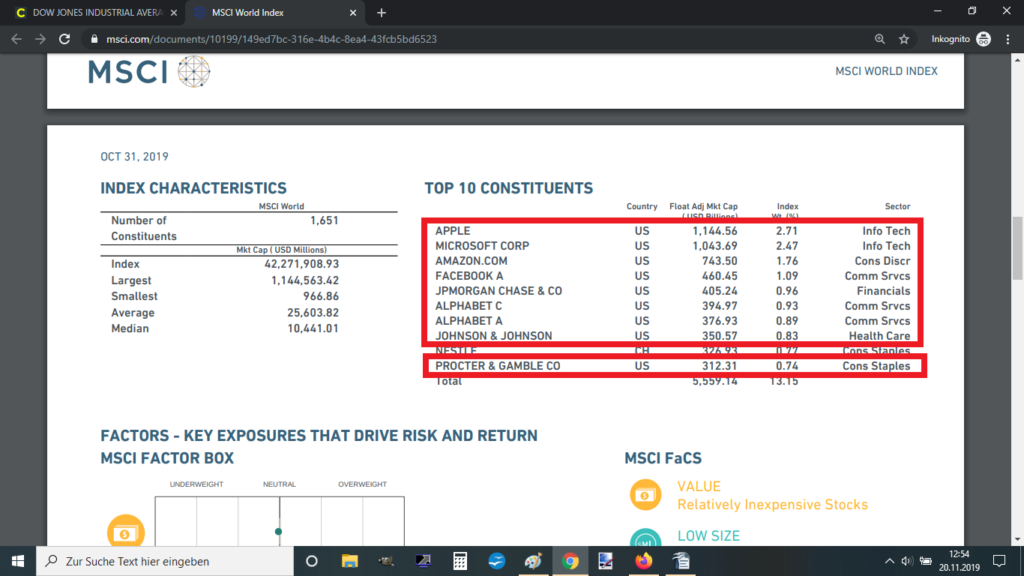Go back to the previous page
This screenshot has height=576, width=1024.
[x=16, y=39]
